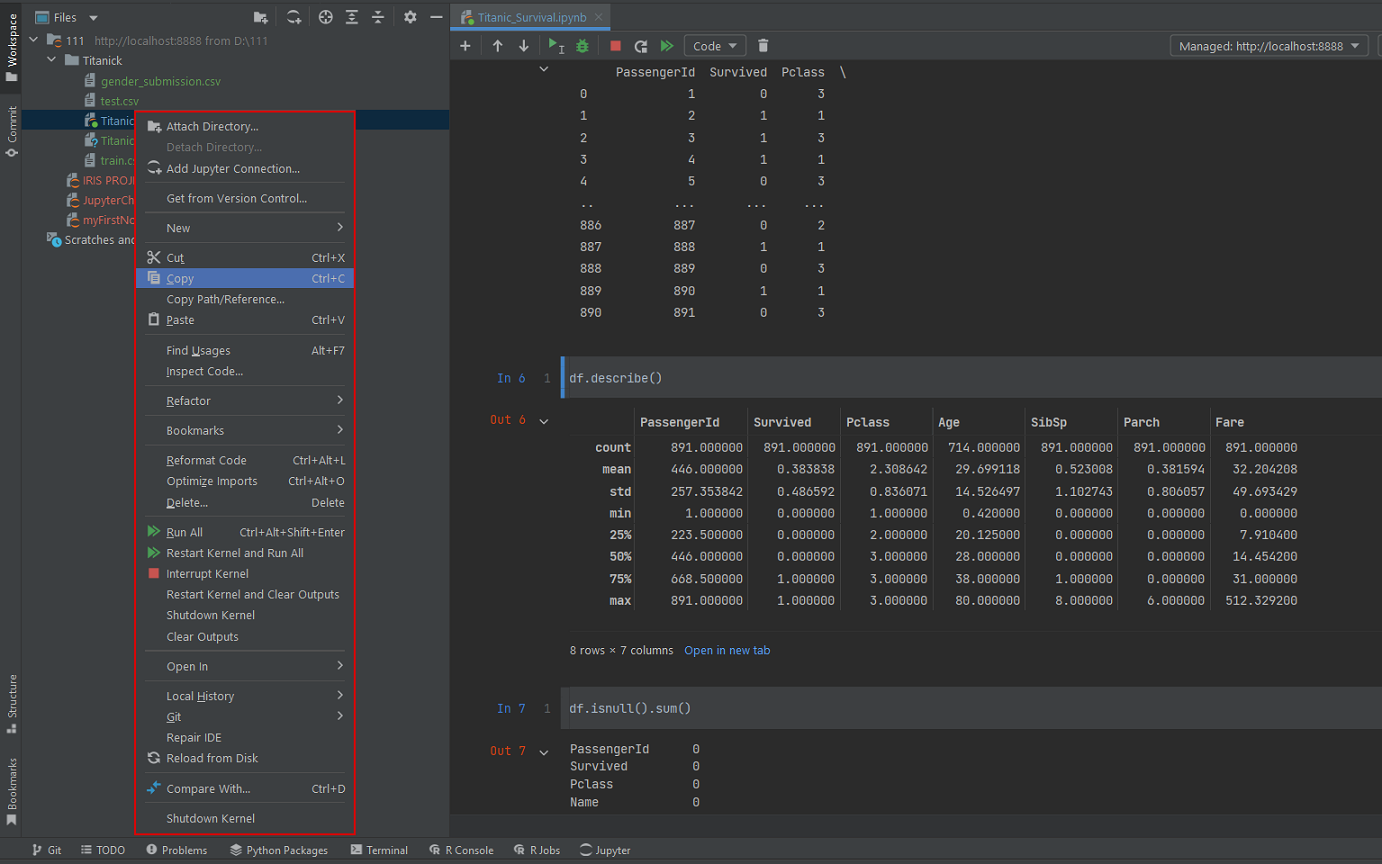Open the Files panel settings gear
Screen dimensions: 1382x864
(x=410, y=17)
